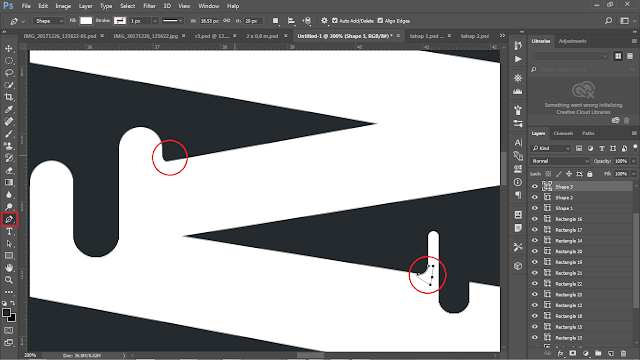This screenshot has height=360, width=640.
Task: Switch to the Adjustments tab
Action: tap(572, 41)
